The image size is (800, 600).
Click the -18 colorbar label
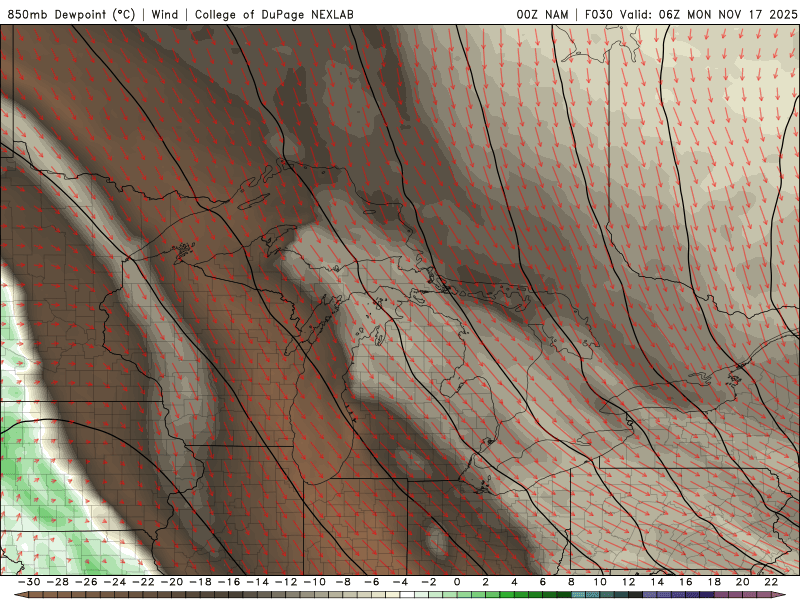coord(200,582)
